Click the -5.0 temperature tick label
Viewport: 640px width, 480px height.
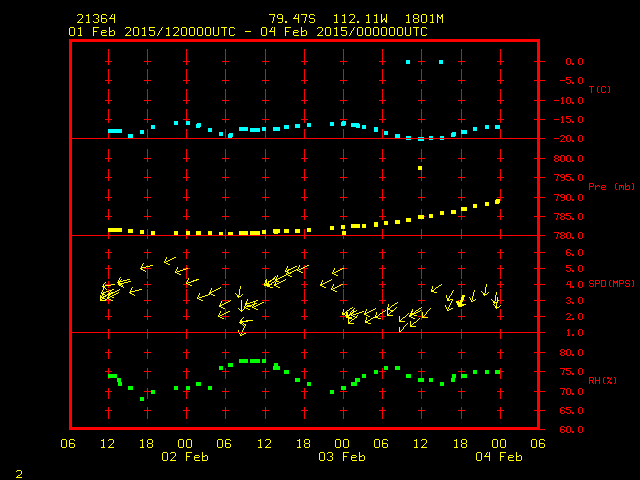click(x=571, y=80)
